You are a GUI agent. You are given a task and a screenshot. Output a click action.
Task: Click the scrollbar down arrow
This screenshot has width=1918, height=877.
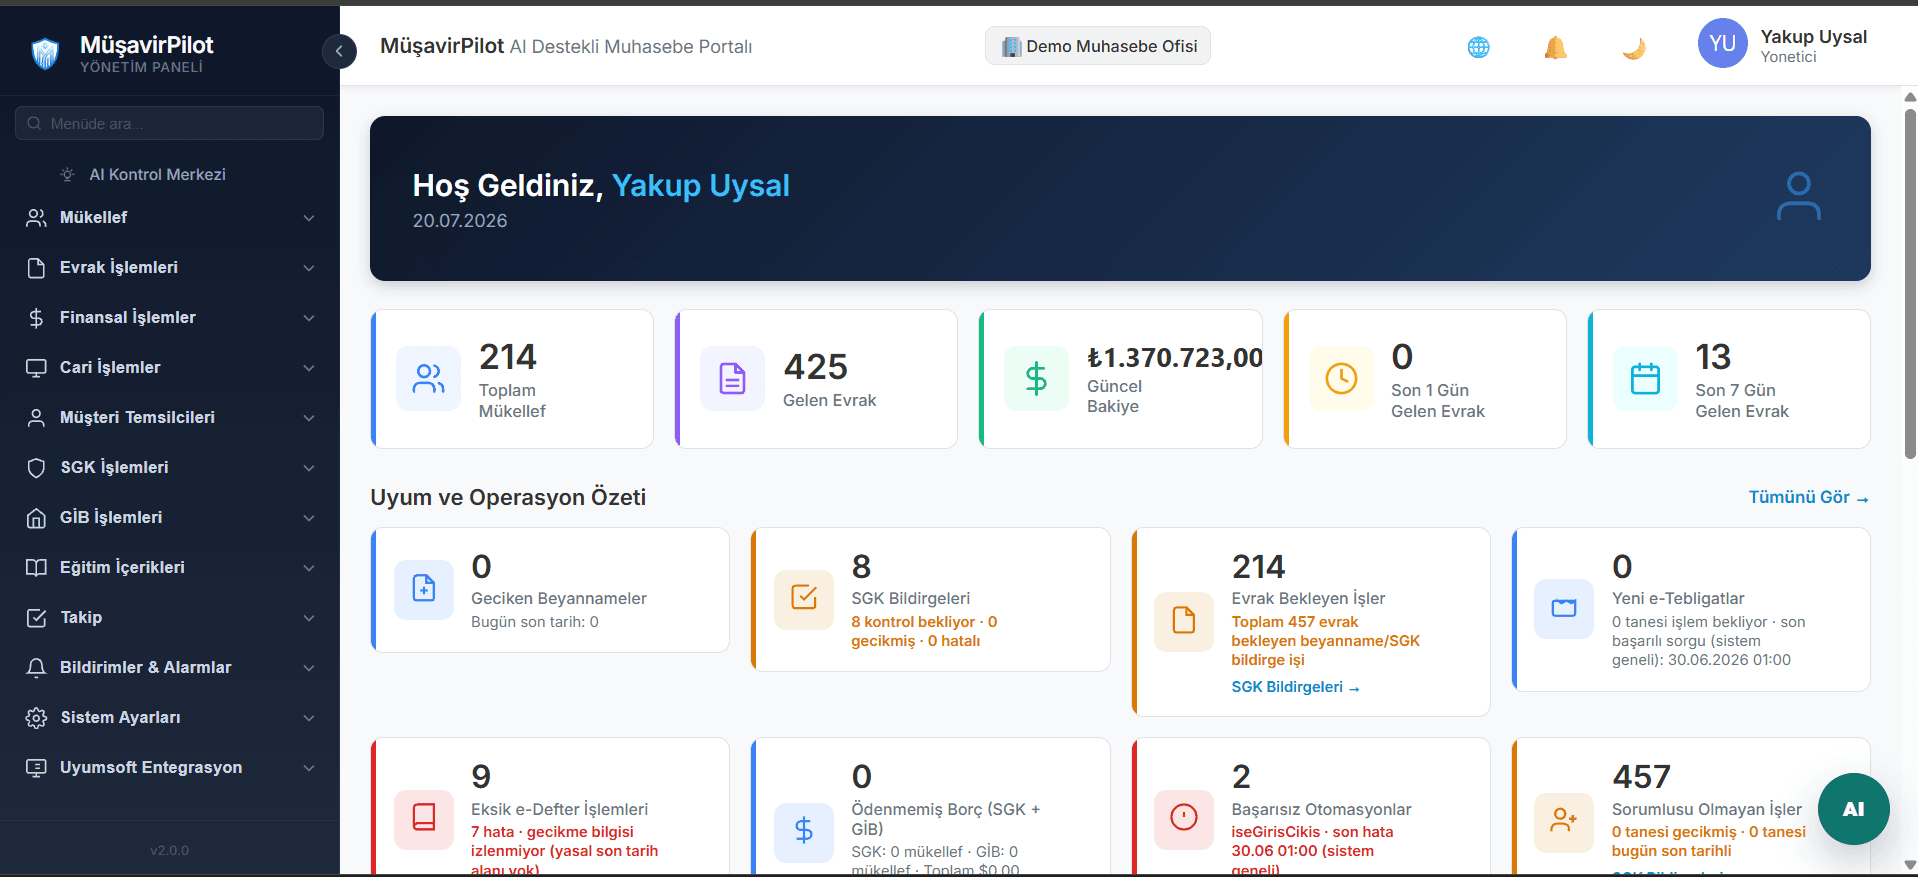tap(1910, 865)
